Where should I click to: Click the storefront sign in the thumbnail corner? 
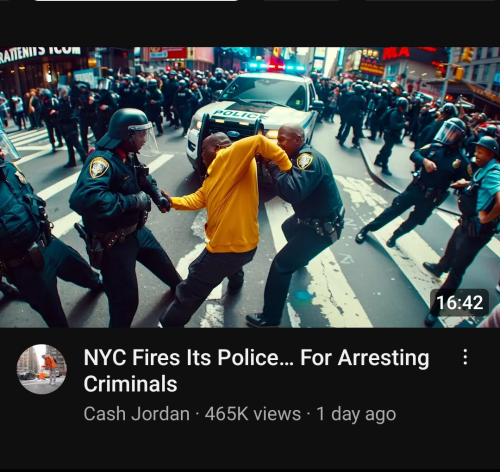[x=40, y=53]
